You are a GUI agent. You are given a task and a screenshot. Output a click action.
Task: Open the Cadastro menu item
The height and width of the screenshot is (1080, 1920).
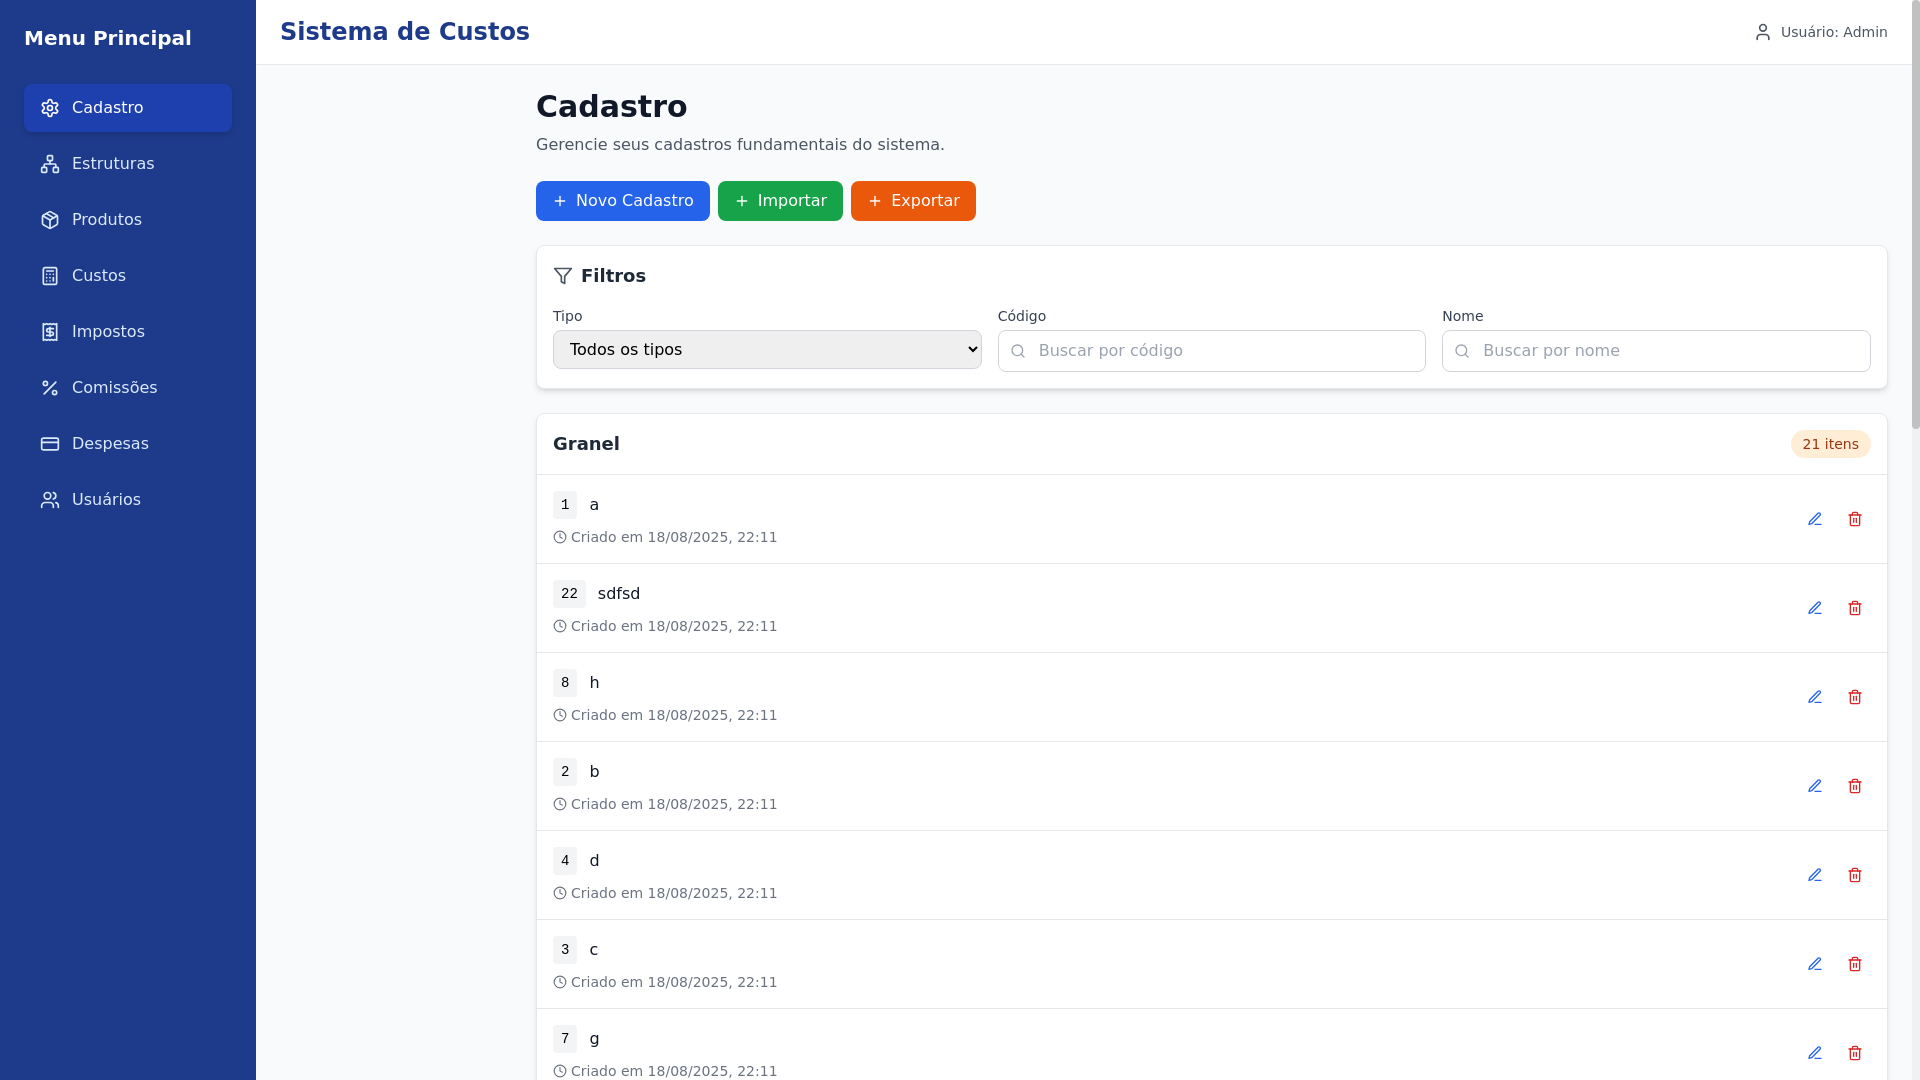tap(128, 108)
